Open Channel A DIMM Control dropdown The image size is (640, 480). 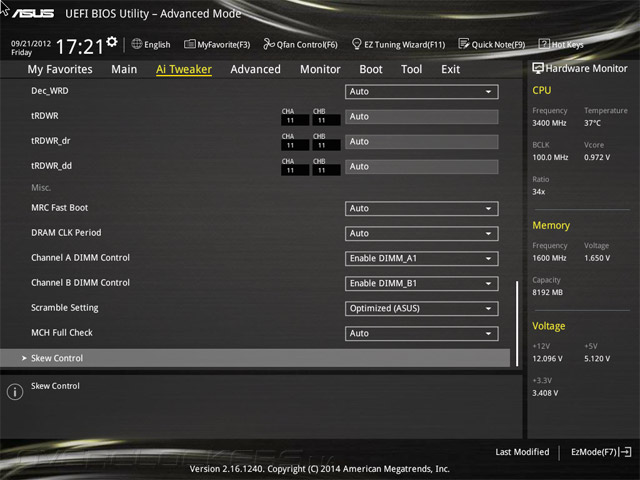pyautogui.click(x=421, y=258)
